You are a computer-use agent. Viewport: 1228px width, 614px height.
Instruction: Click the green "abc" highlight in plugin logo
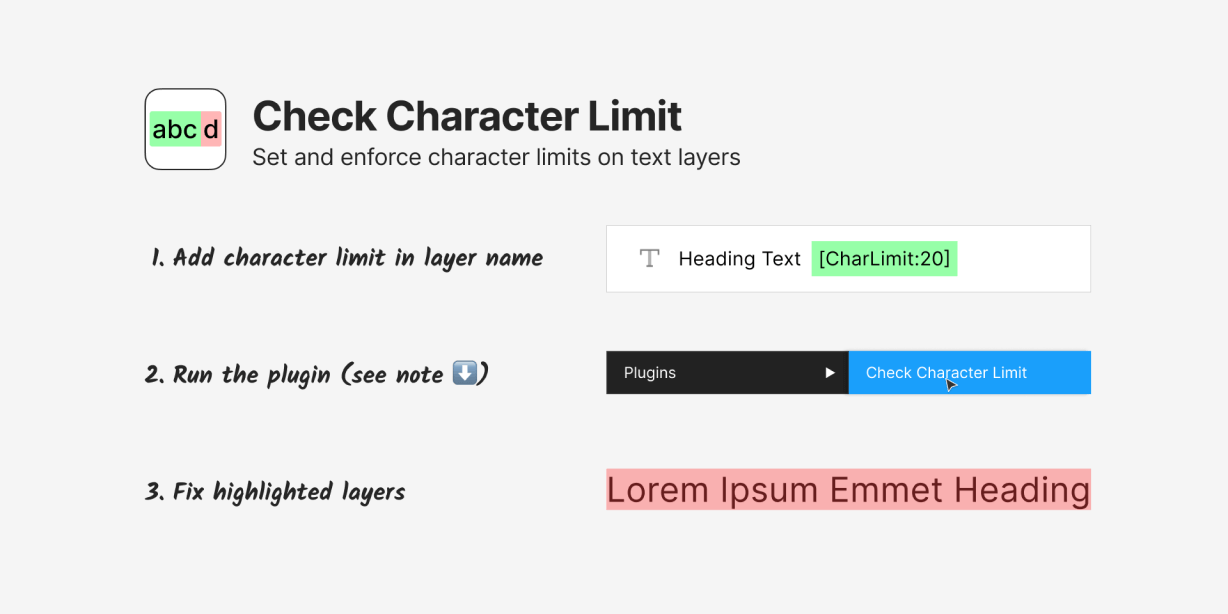tap(175, 129)
